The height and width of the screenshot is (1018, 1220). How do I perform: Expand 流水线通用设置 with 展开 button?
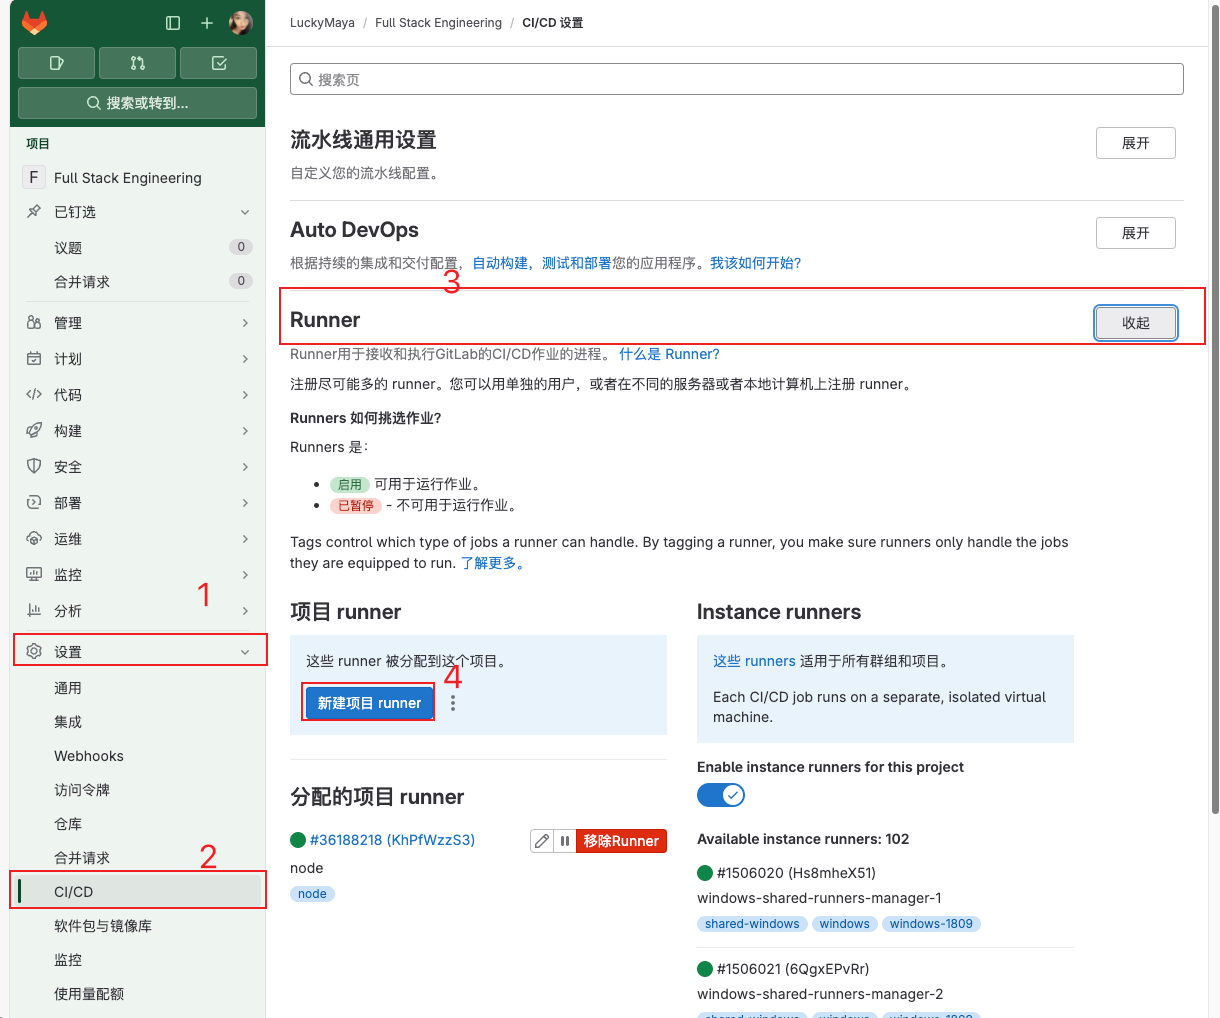(x=1135, y=143)
